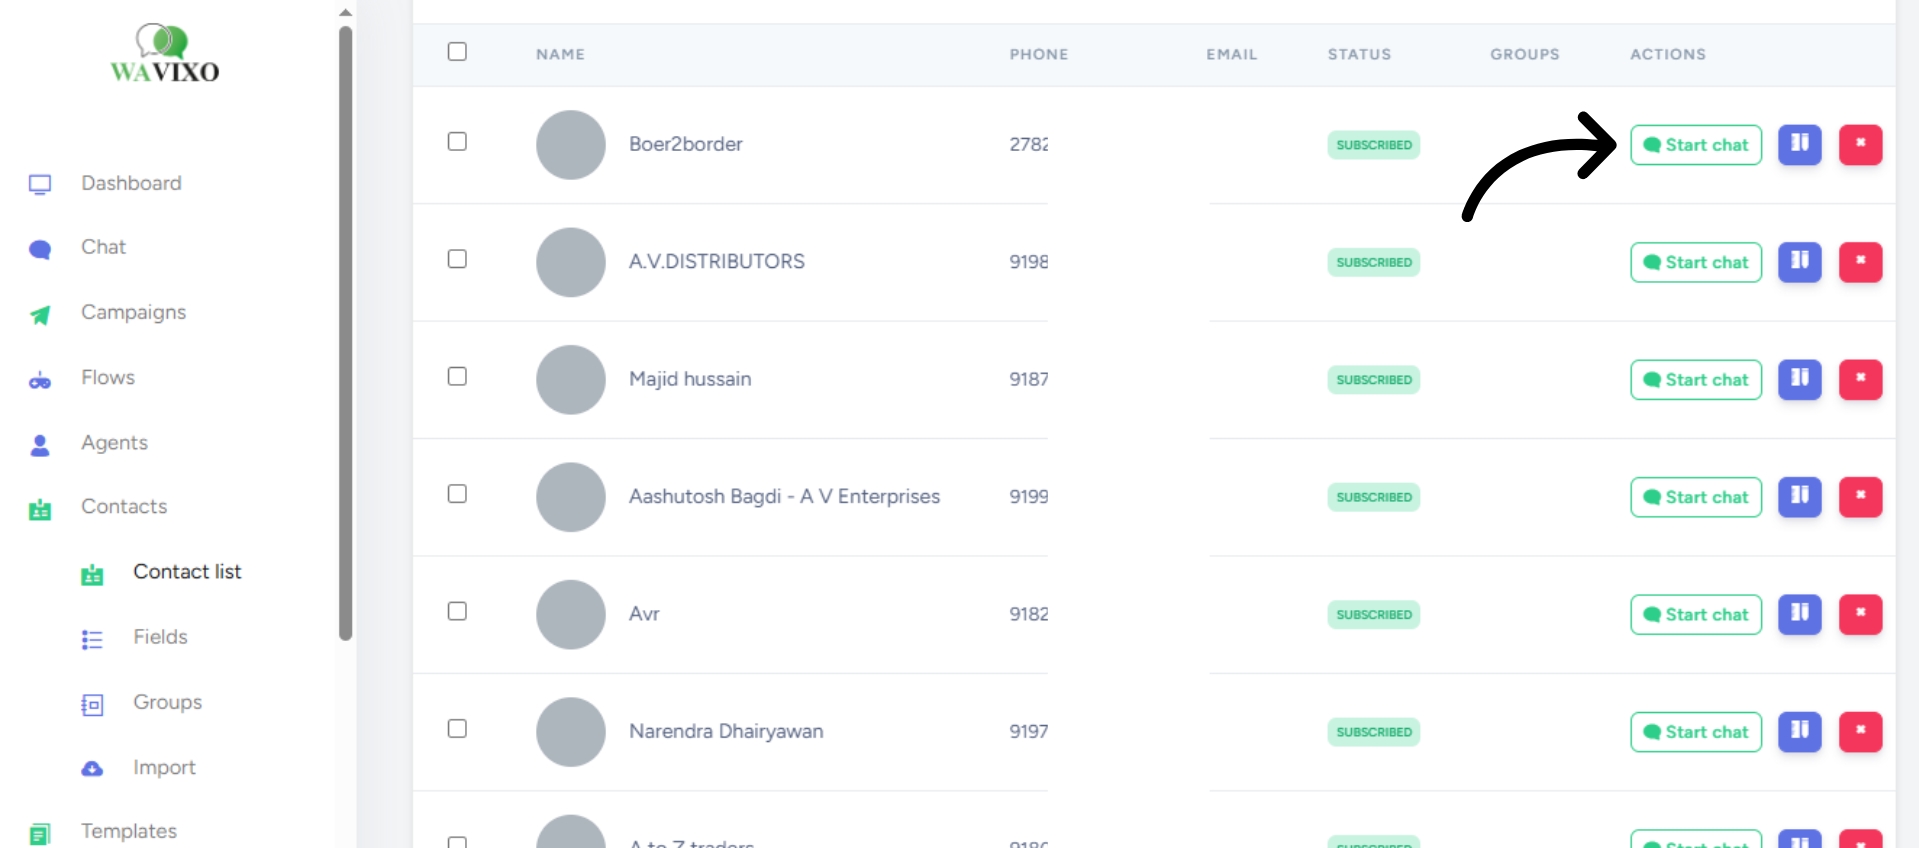Click blue edit icon for Narendra Dhairyawan
The width and height of the screenshot is (1919, 848).
[x=1800, y=732]
